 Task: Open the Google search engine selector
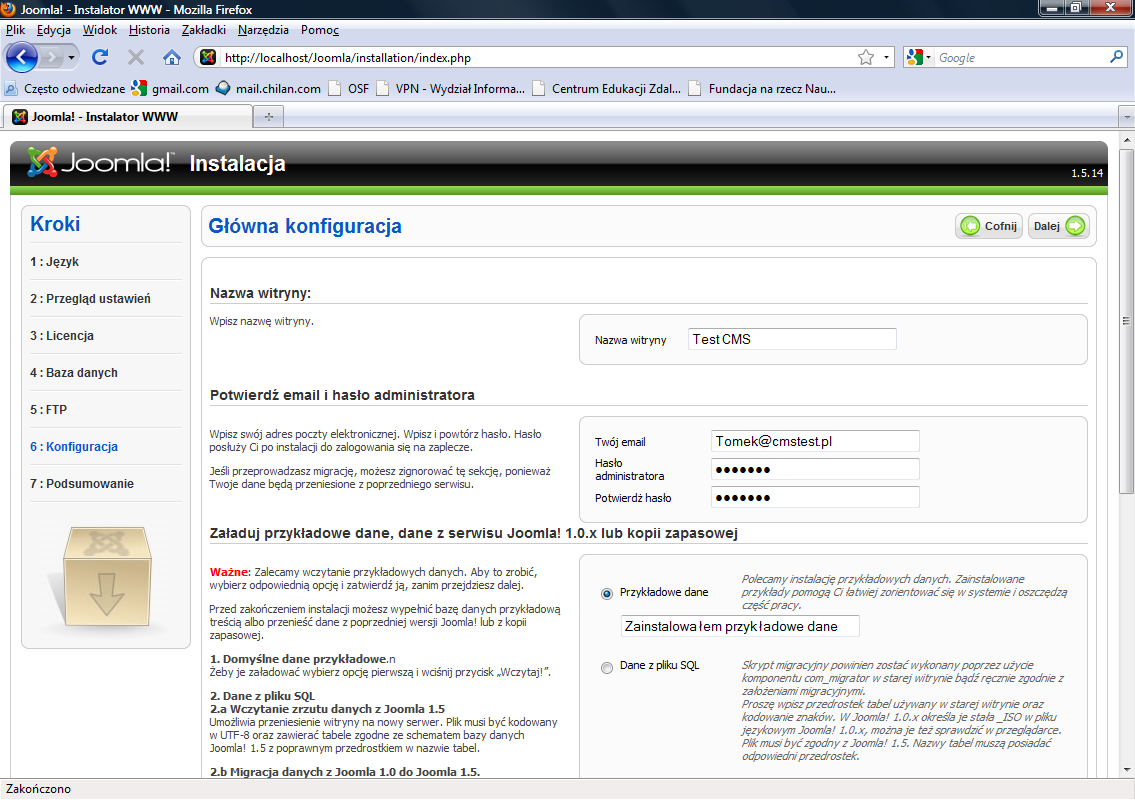coord(919,57)
